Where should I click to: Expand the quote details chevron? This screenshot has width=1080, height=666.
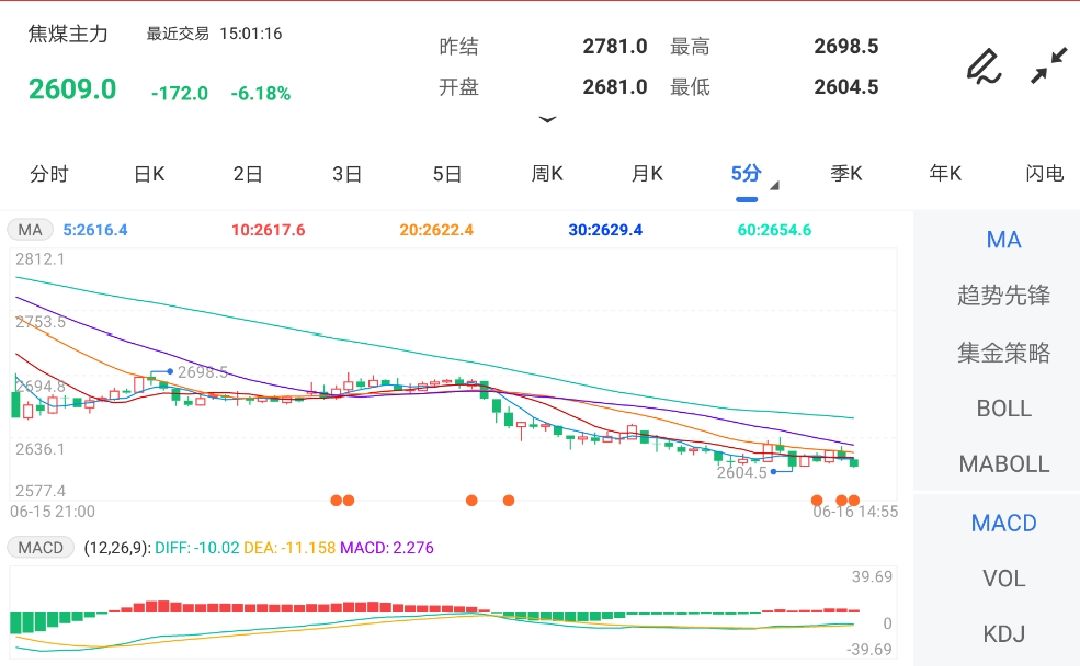[x=548, y=120]
